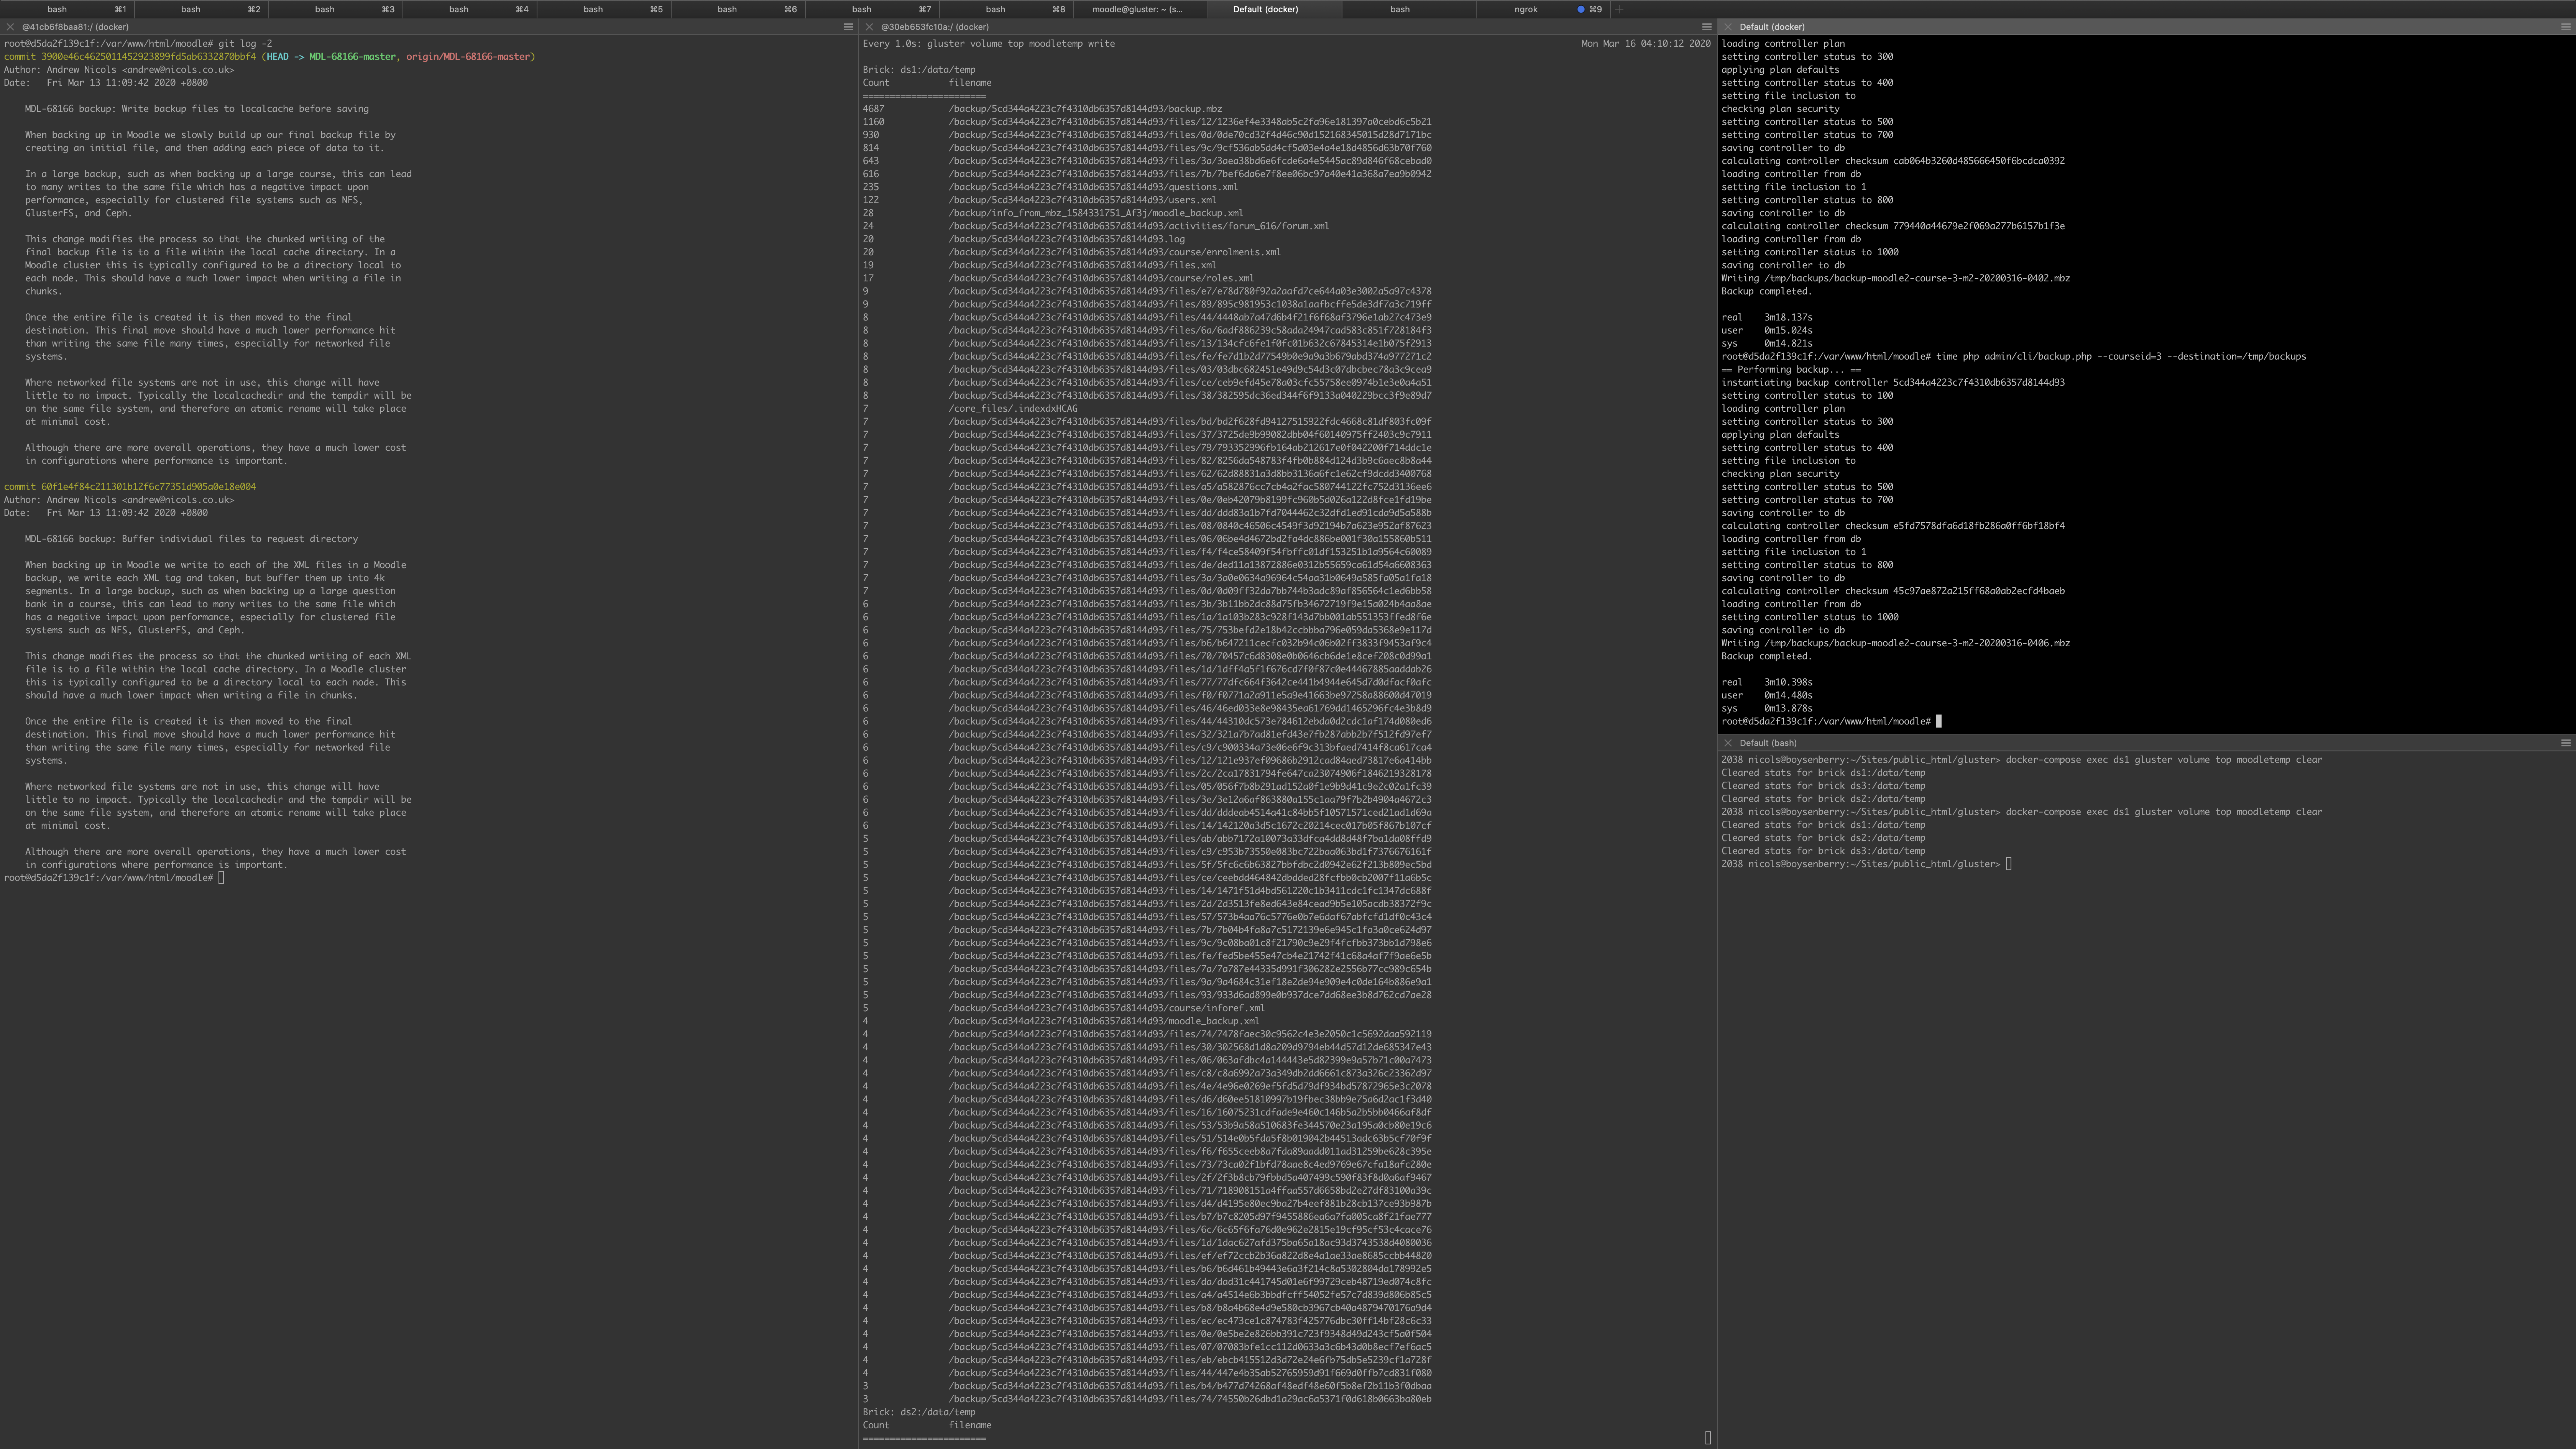
Task: Open hamburger menu of @41cb6f8baa81 pane
Action: [x=848, y=27]
